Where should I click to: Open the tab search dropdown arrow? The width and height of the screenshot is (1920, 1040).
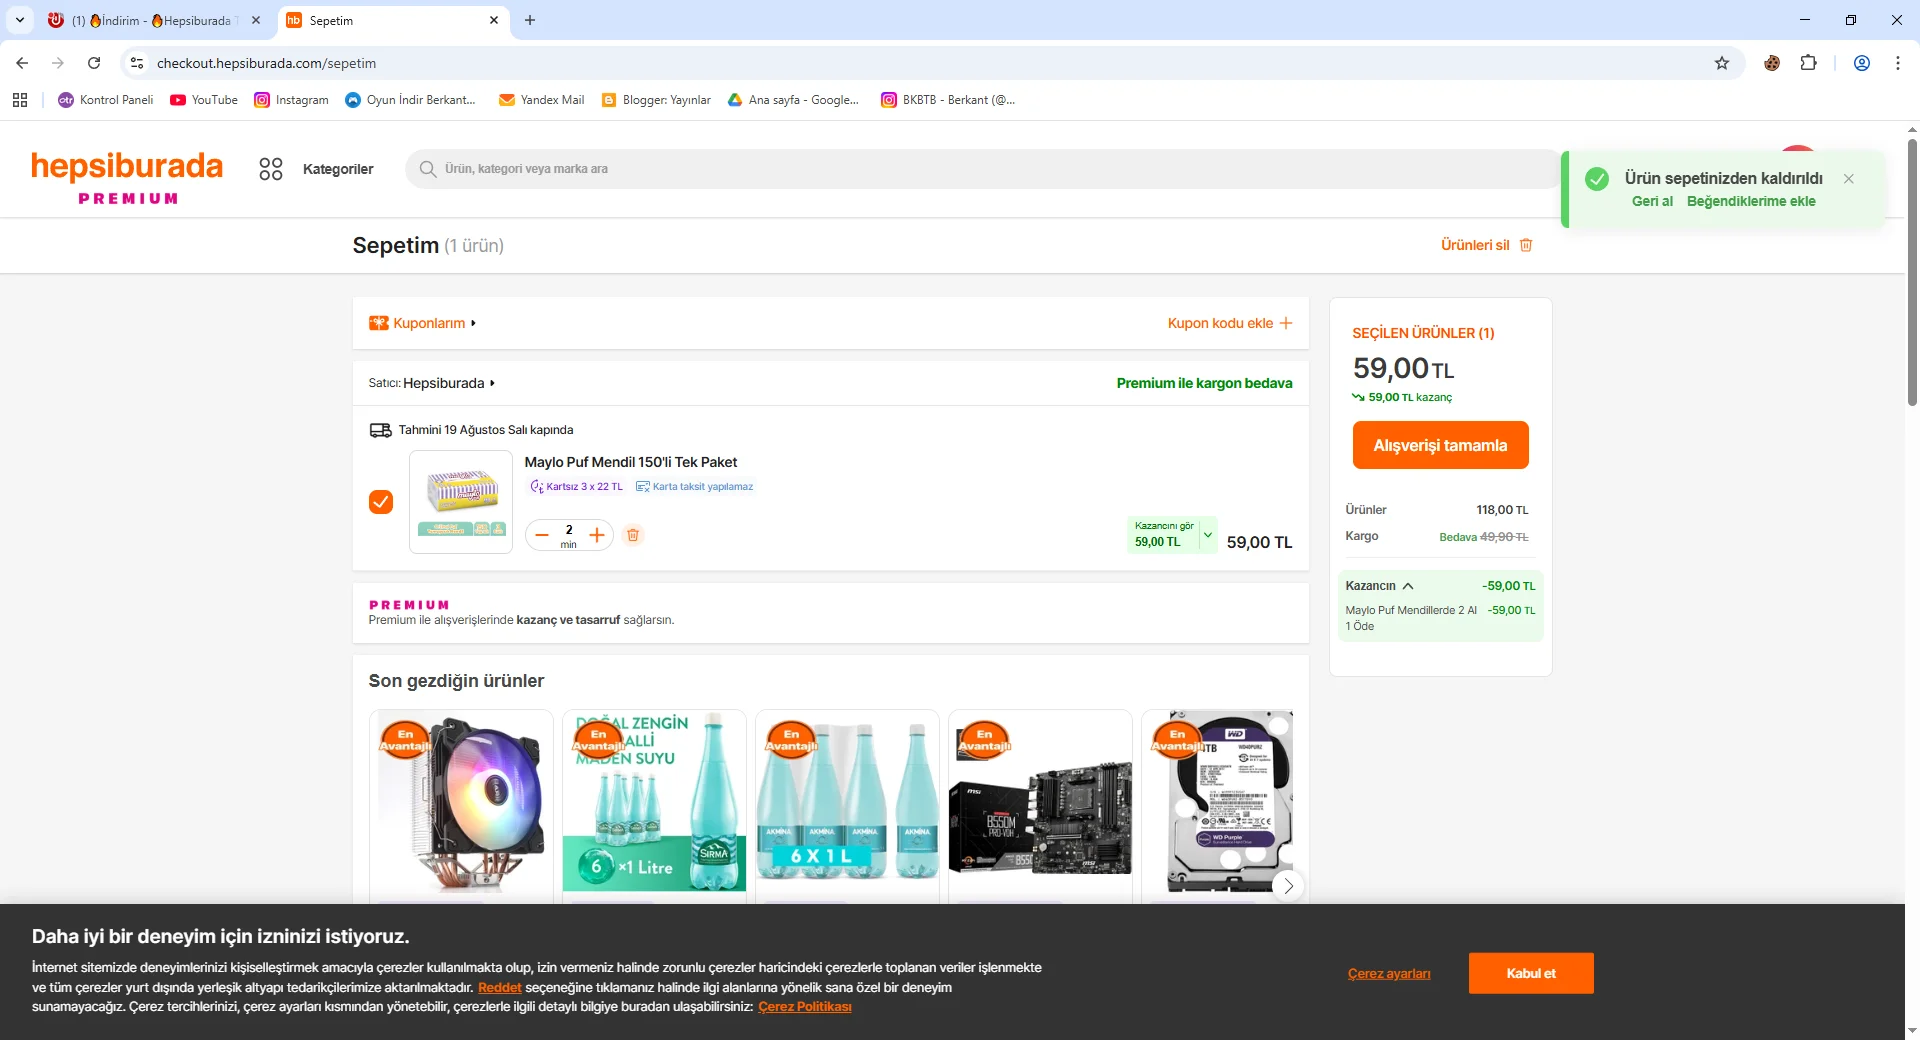(x=20, y=20)
